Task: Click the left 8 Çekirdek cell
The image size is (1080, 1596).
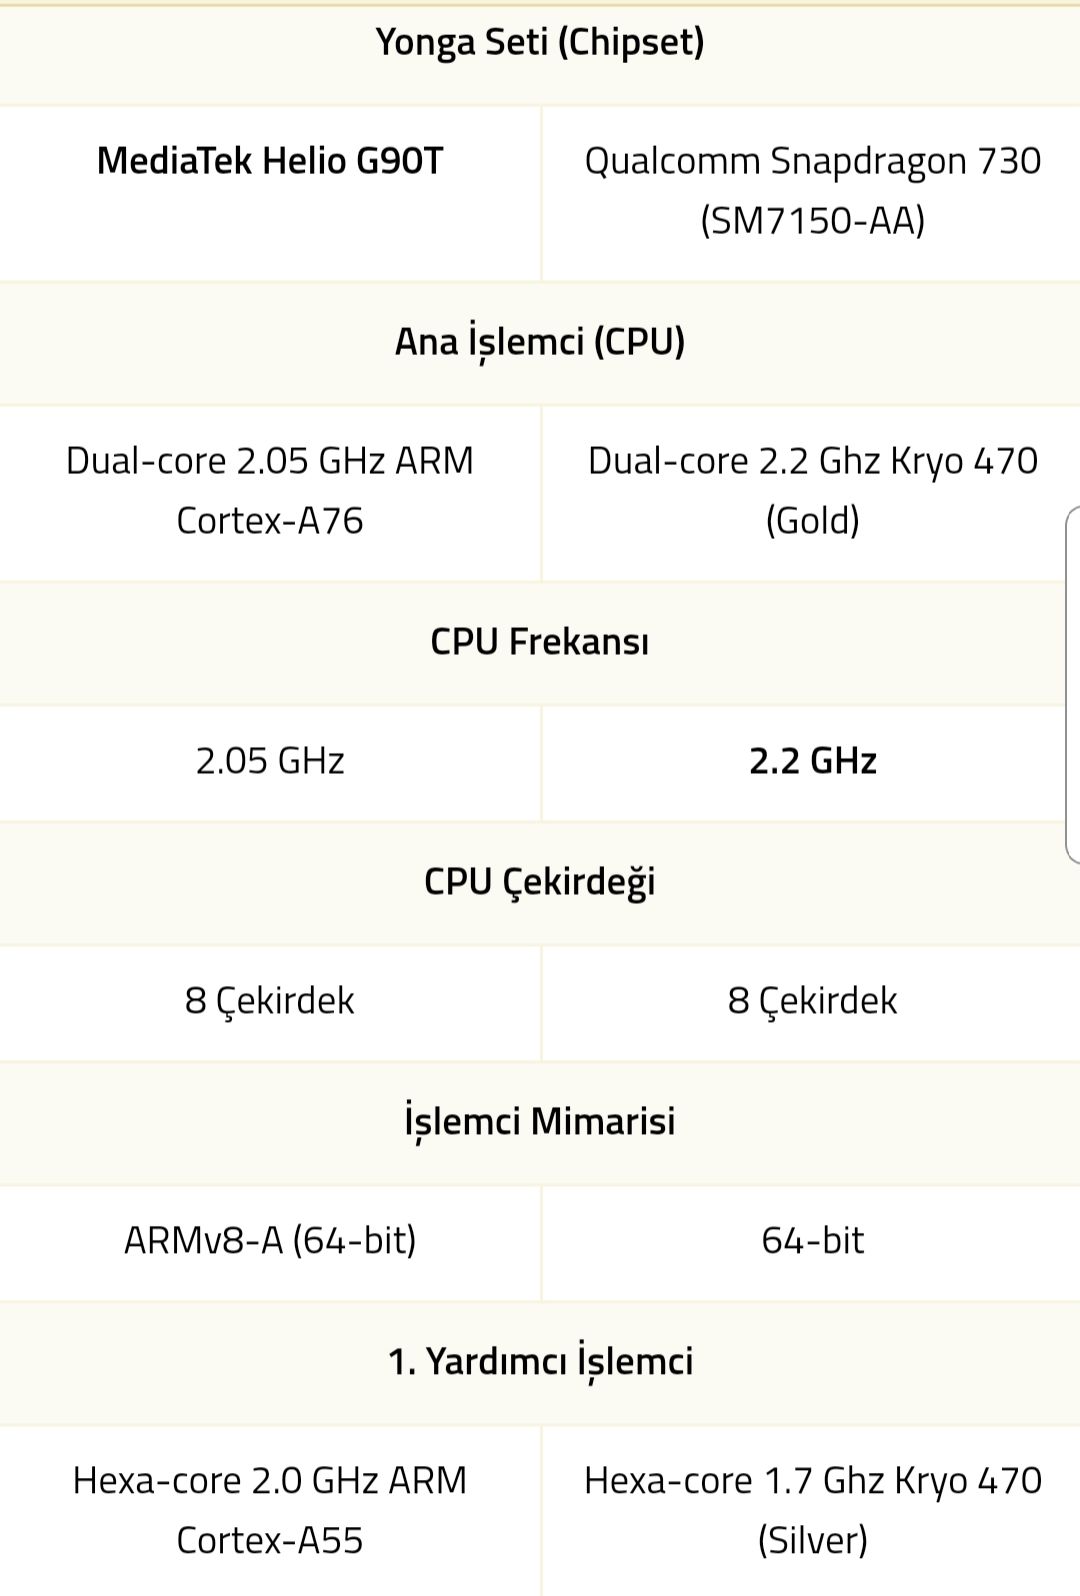Action: [x=270, y=1001]
